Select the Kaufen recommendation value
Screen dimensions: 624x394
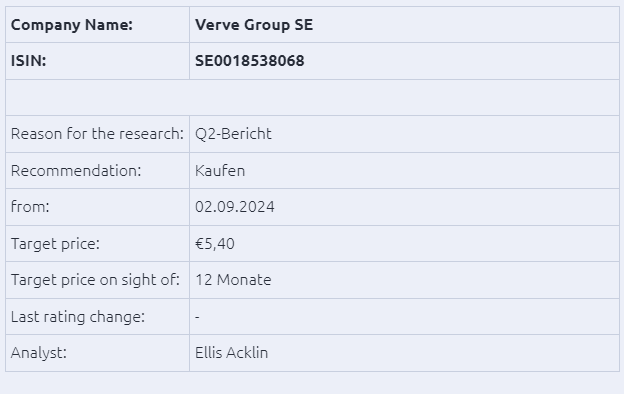click(x=220, y=170)
